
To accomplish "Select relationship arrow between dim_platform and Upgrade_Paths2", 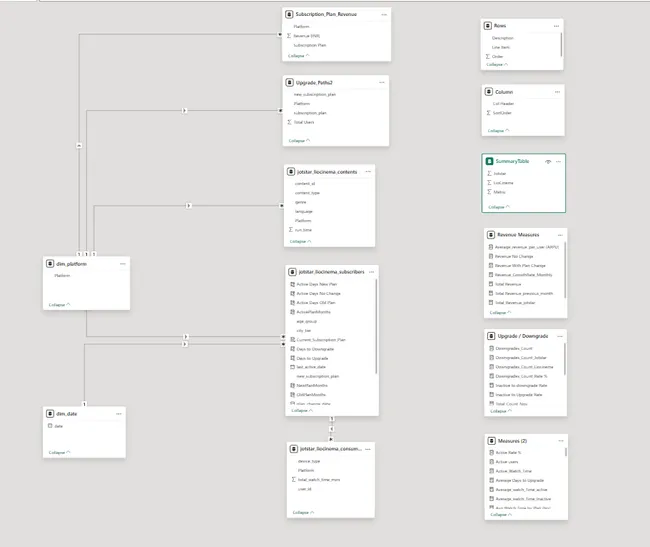I will (x=184, y=111).
